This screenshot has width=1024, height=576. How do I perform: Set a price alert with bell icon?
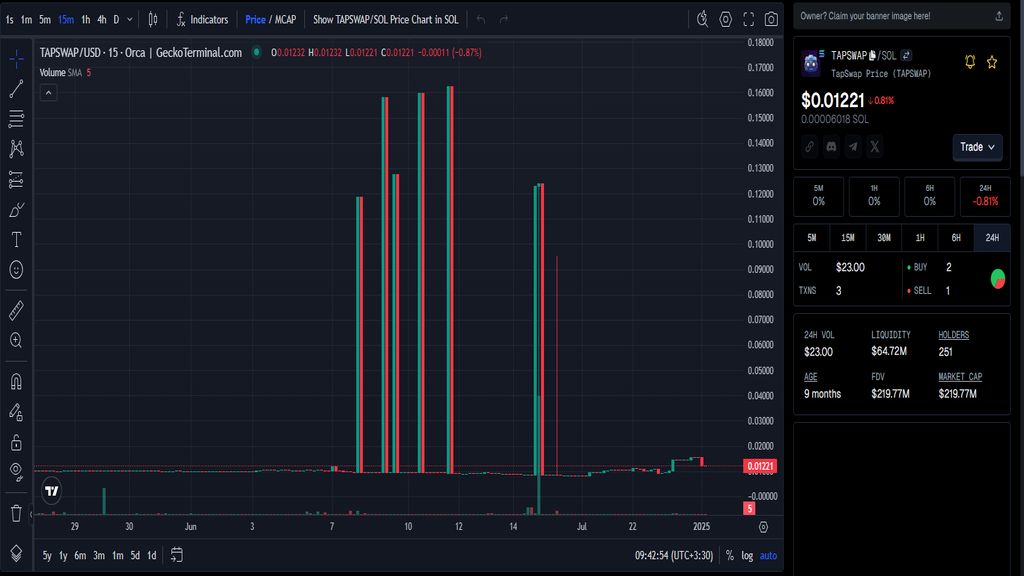click(969, 62)
